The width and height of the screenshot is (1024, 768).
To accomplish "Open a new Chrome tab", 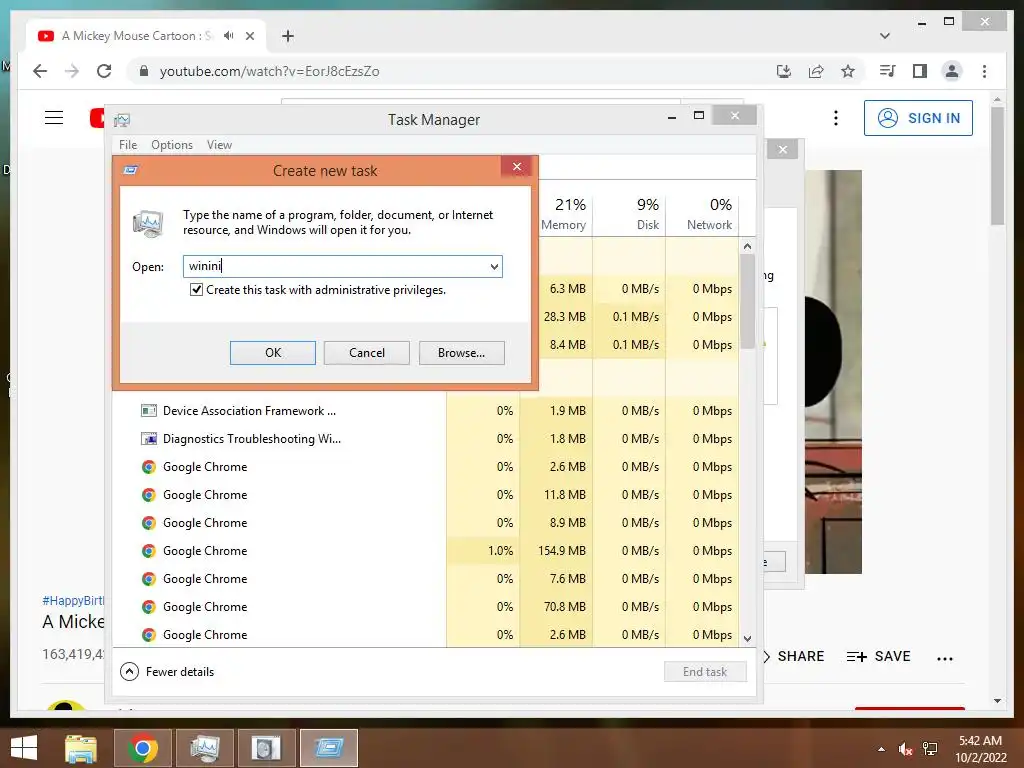I will [x=288, y=36].
